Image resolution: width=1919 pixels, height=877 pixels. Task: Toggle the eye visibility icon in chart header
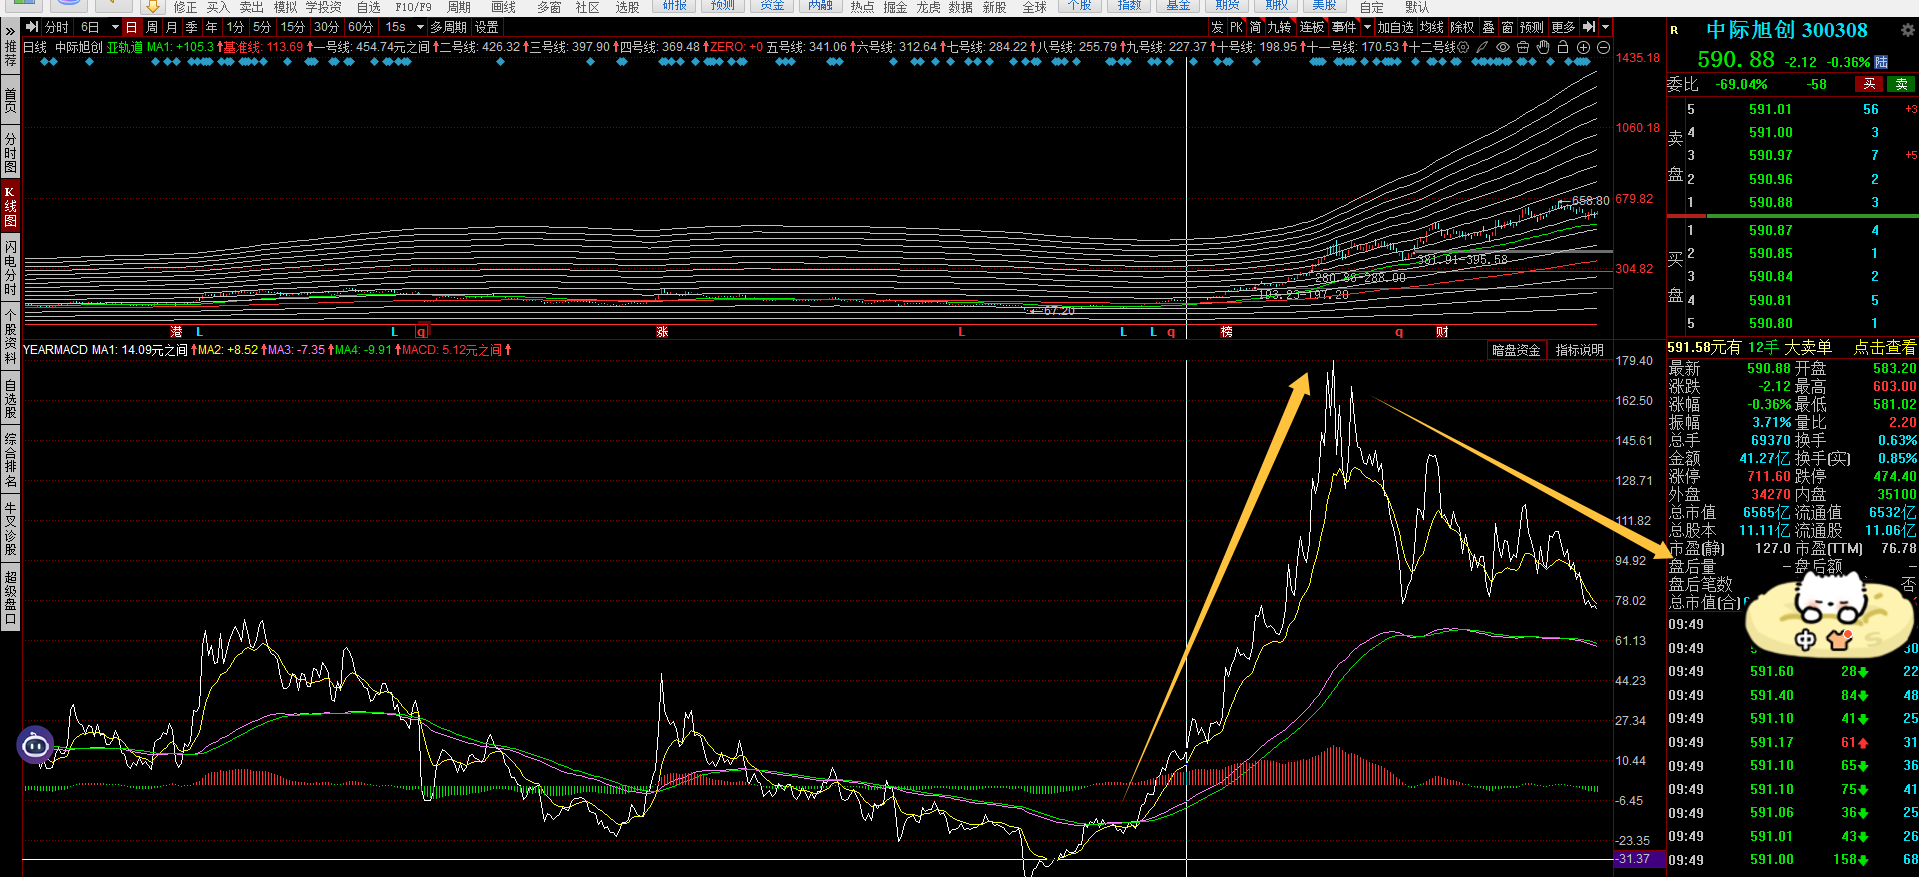coord(1503,47)
